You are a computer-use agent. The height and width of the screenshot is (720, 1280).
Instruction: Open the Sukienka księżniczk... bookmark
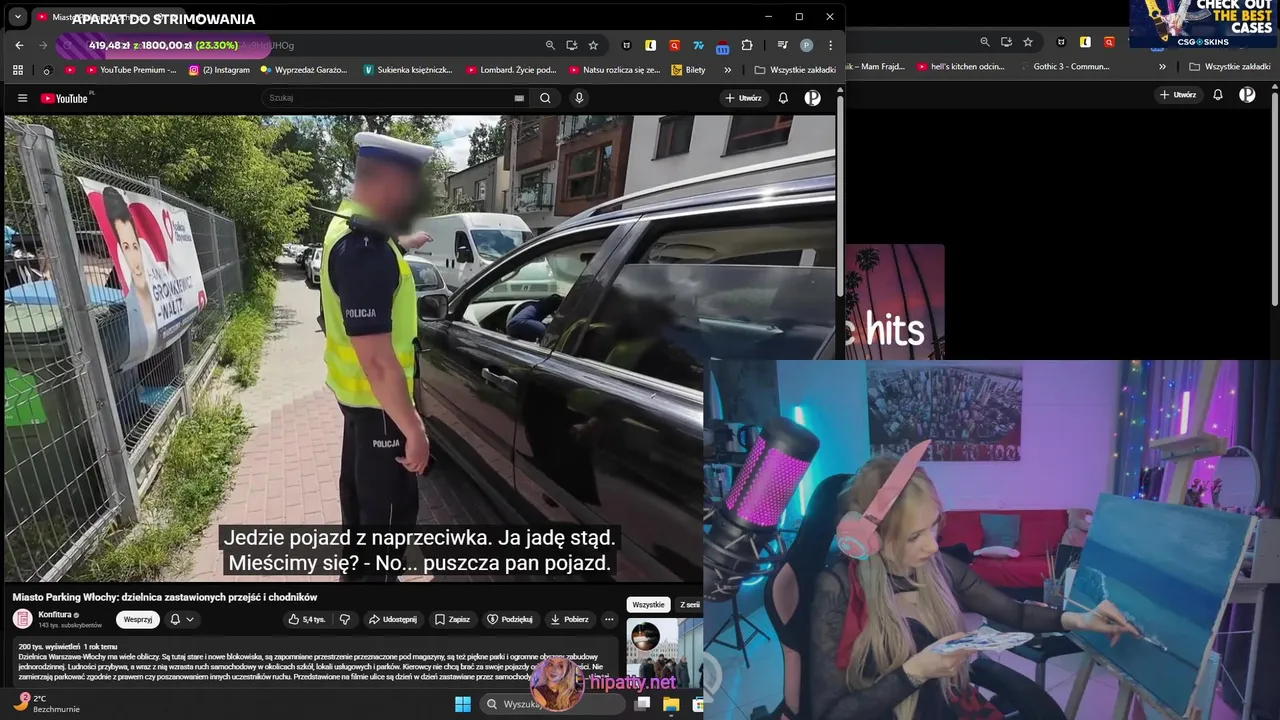(408, 70)
